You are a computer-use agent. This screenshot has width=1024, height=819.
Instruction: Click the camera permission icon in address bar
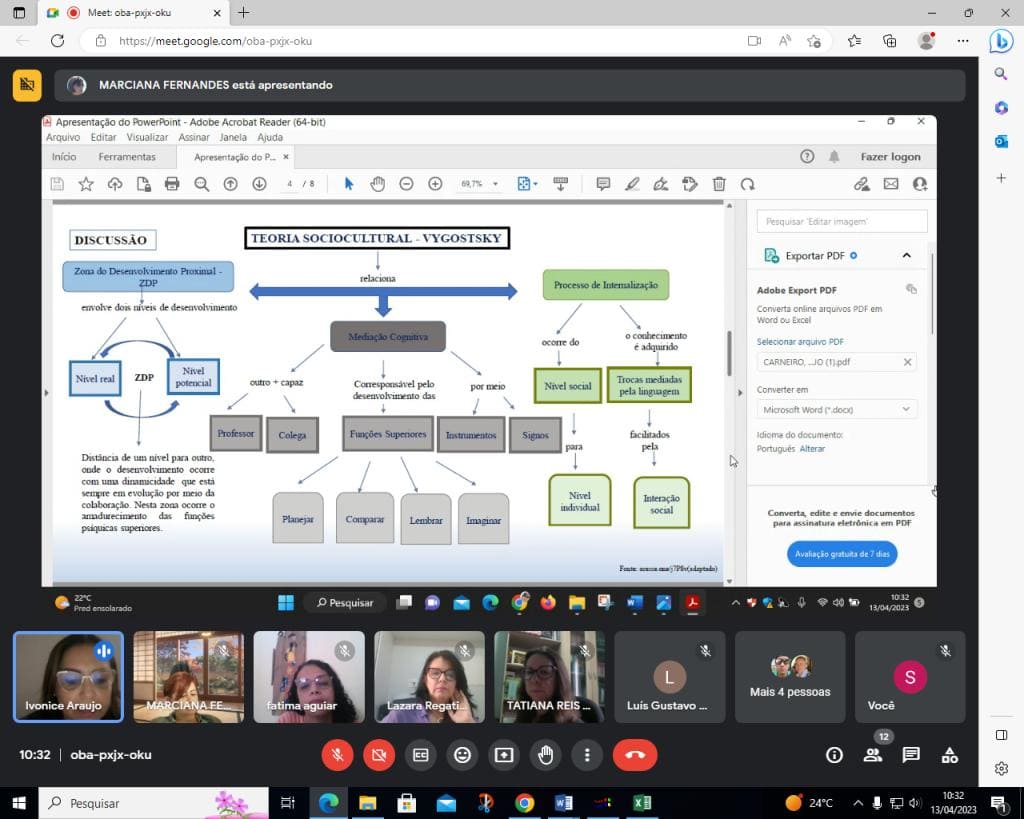pyautogui.click(x=754, y=41)
